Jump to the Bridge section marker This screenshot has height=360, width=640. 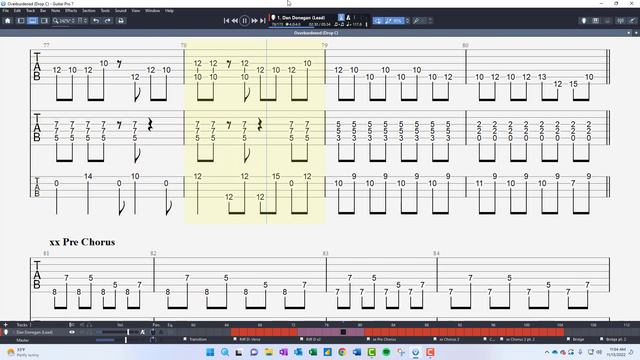click(576, 339)
